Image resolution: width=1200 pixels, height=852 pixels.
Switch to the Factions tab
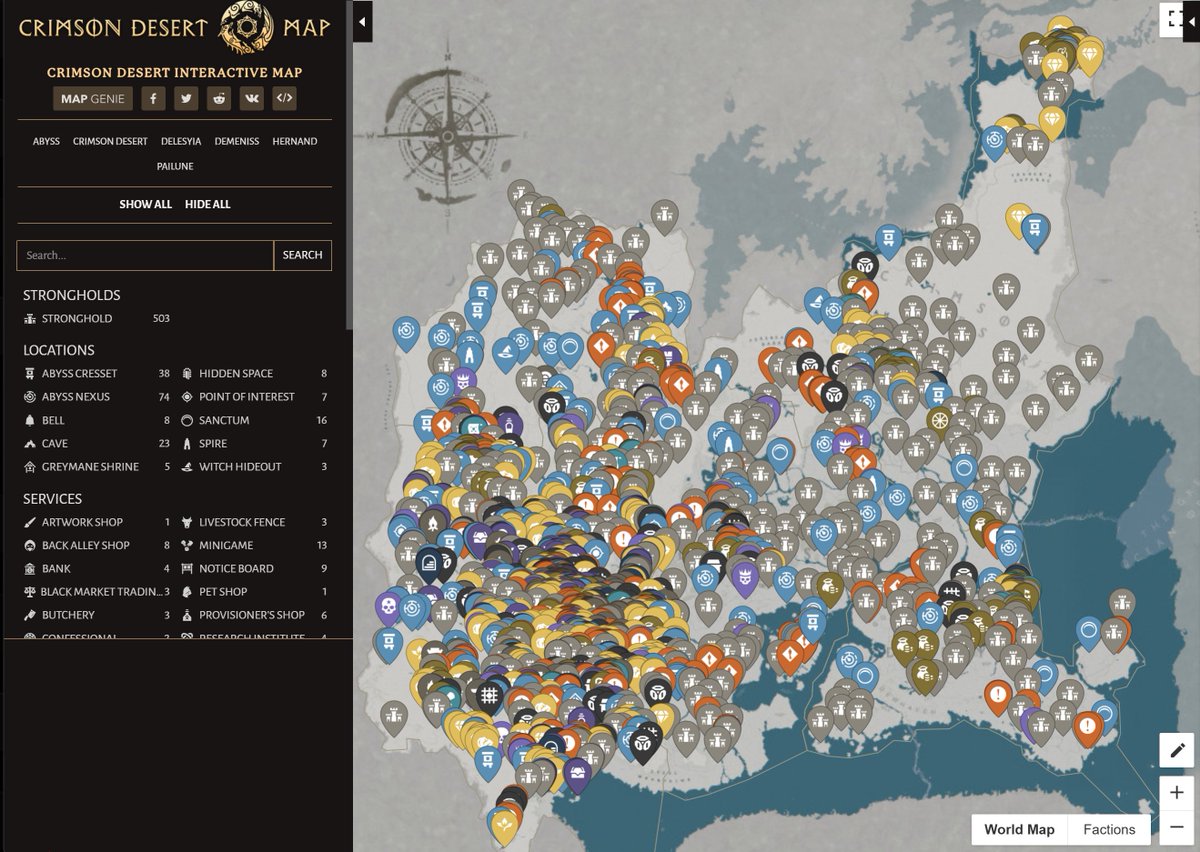click(x=1109, y=829)
